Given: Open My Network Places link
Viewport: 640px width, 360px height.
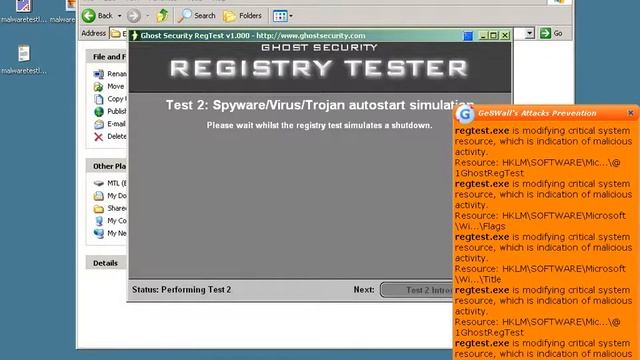Looking at the screenshot, I should click(110, 233).
